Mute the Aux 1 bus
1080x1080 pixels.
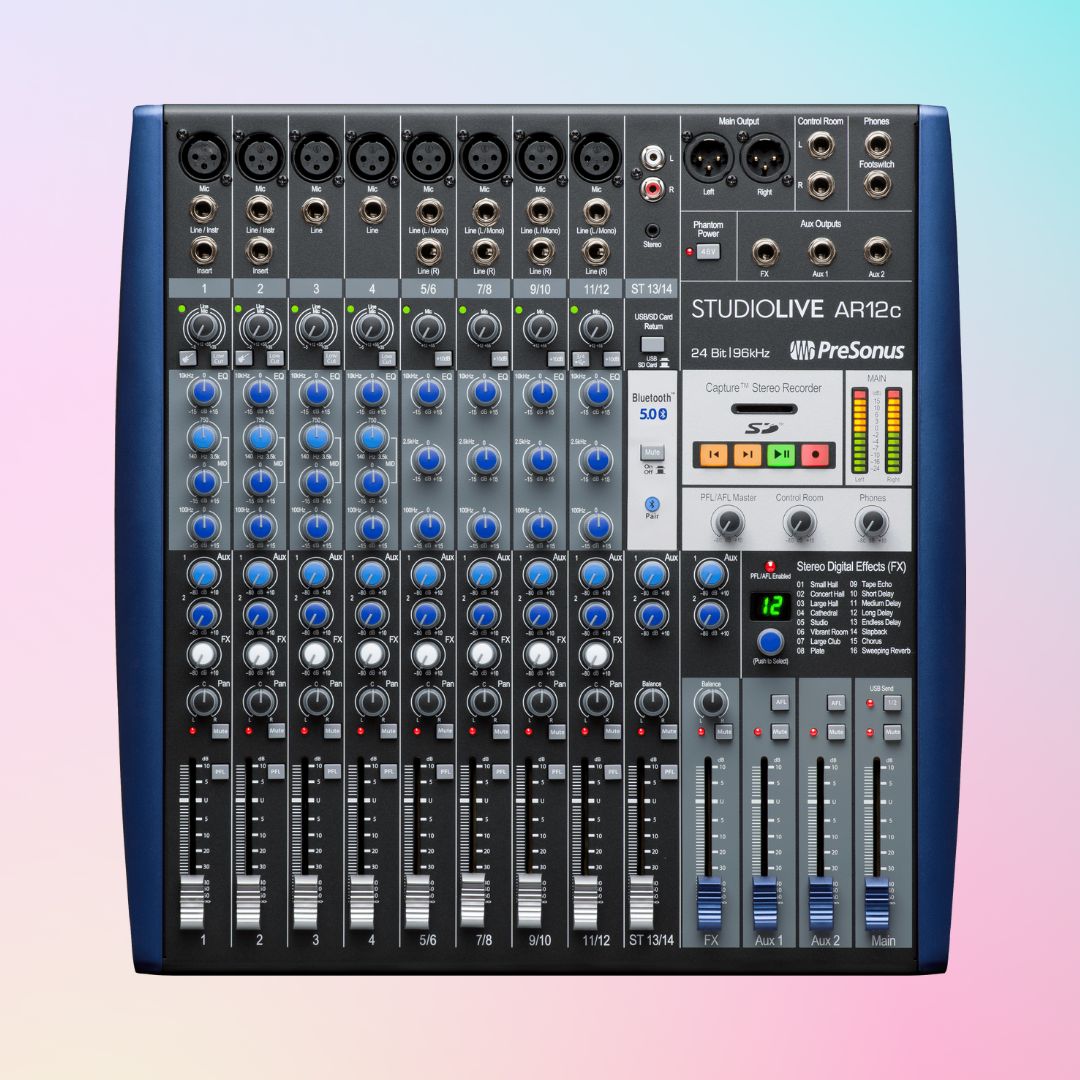pyautogui.click(x=780, y=731)
